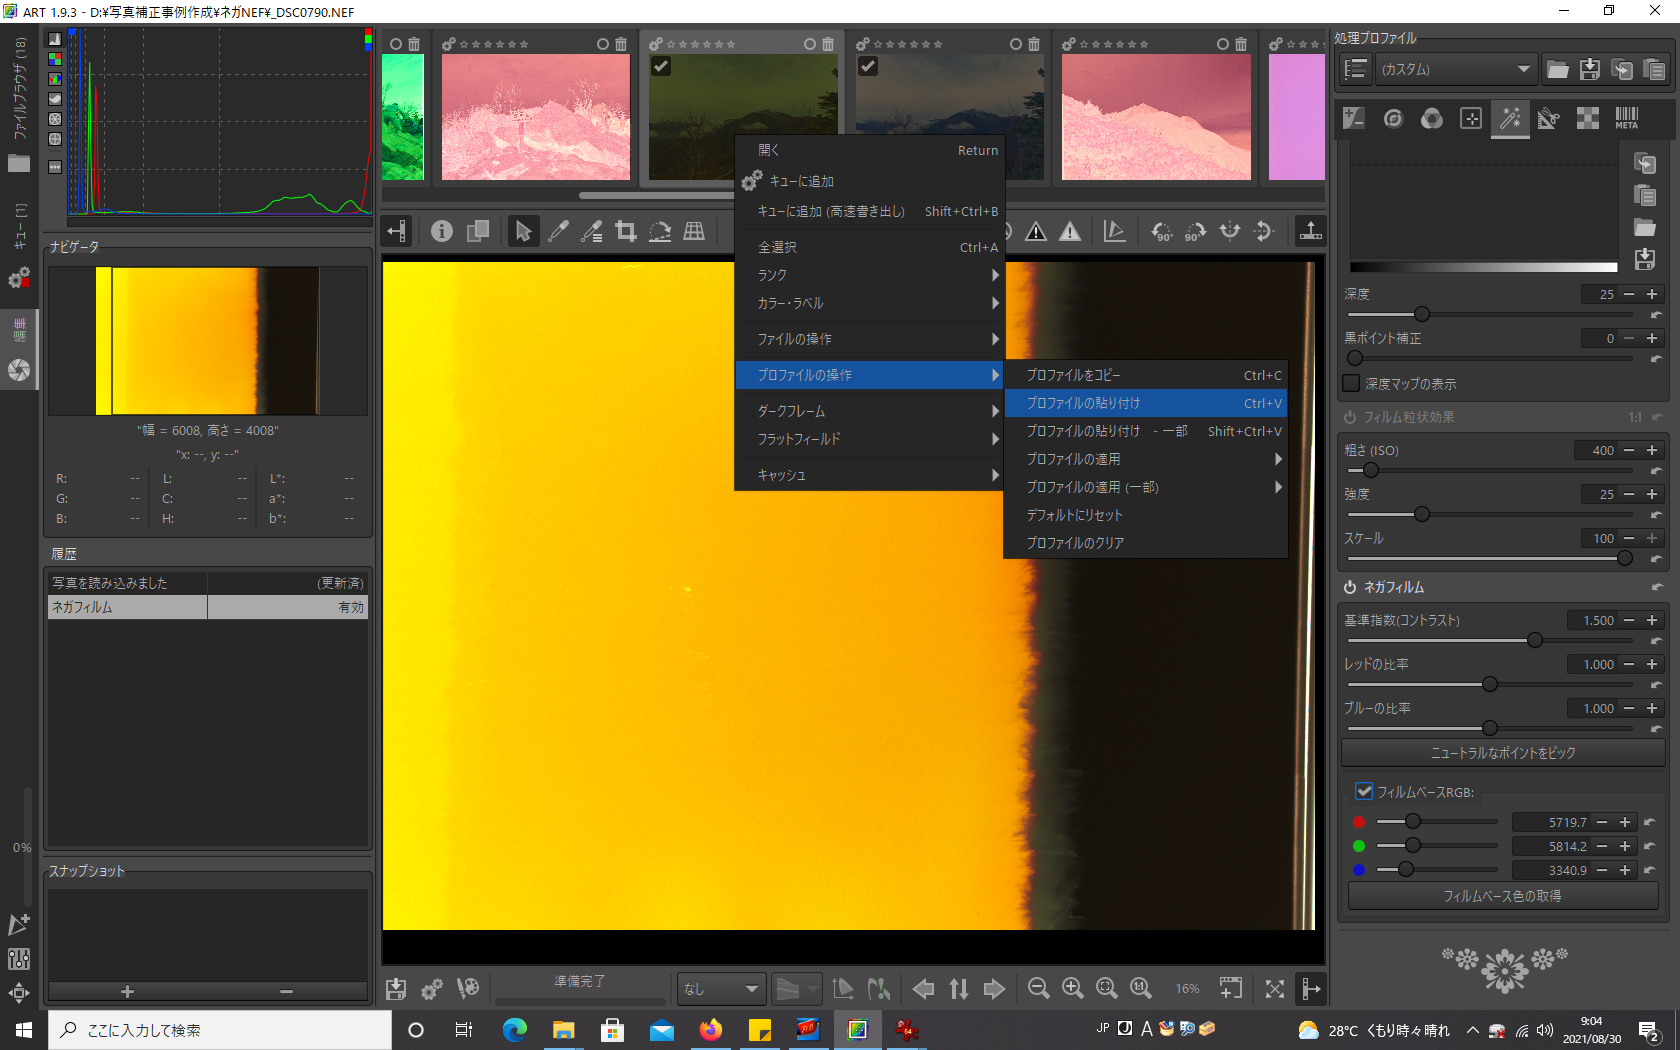Expand the キャッシュ submenu
This screenshot has height=1050, width=1680.
[x=870, y=475]
